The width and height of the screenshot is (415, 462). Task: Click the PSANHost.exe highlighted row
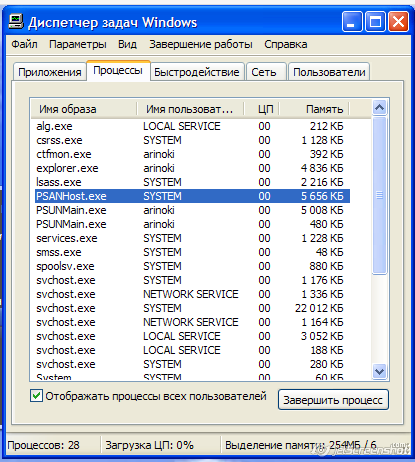(x=192, y=196)
